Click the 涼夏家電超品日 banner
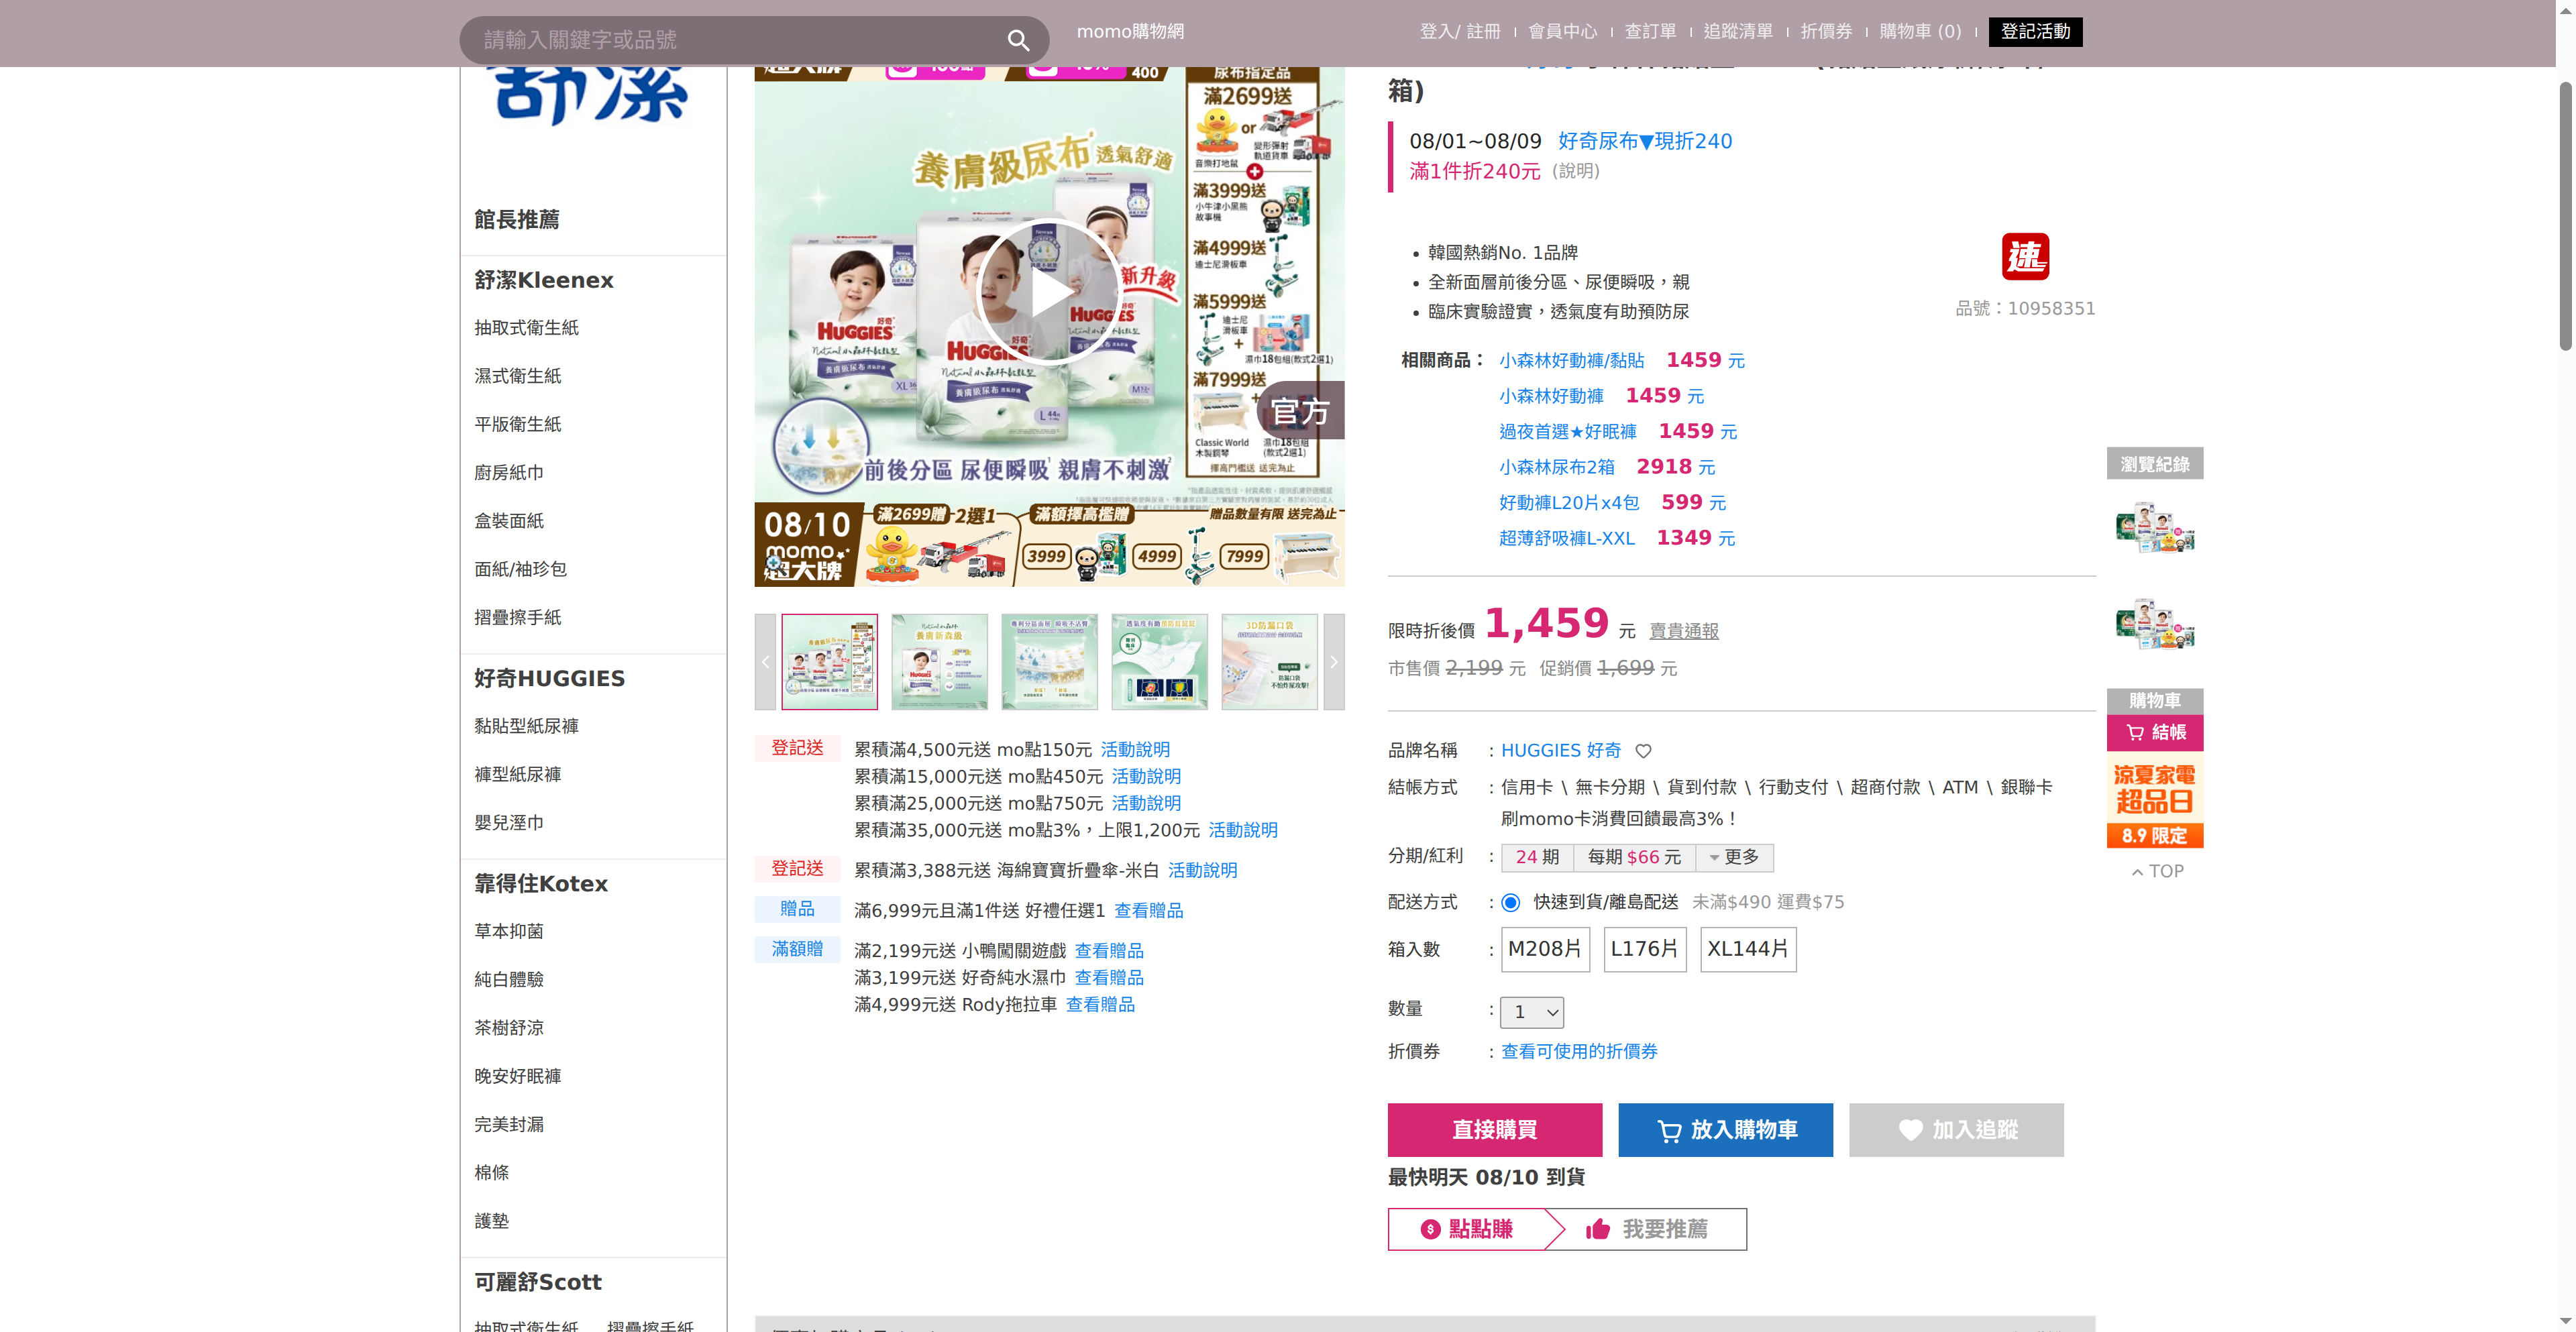Image resolution: width=2576 pixels, height=1332 pixels. pos(2155,801)
